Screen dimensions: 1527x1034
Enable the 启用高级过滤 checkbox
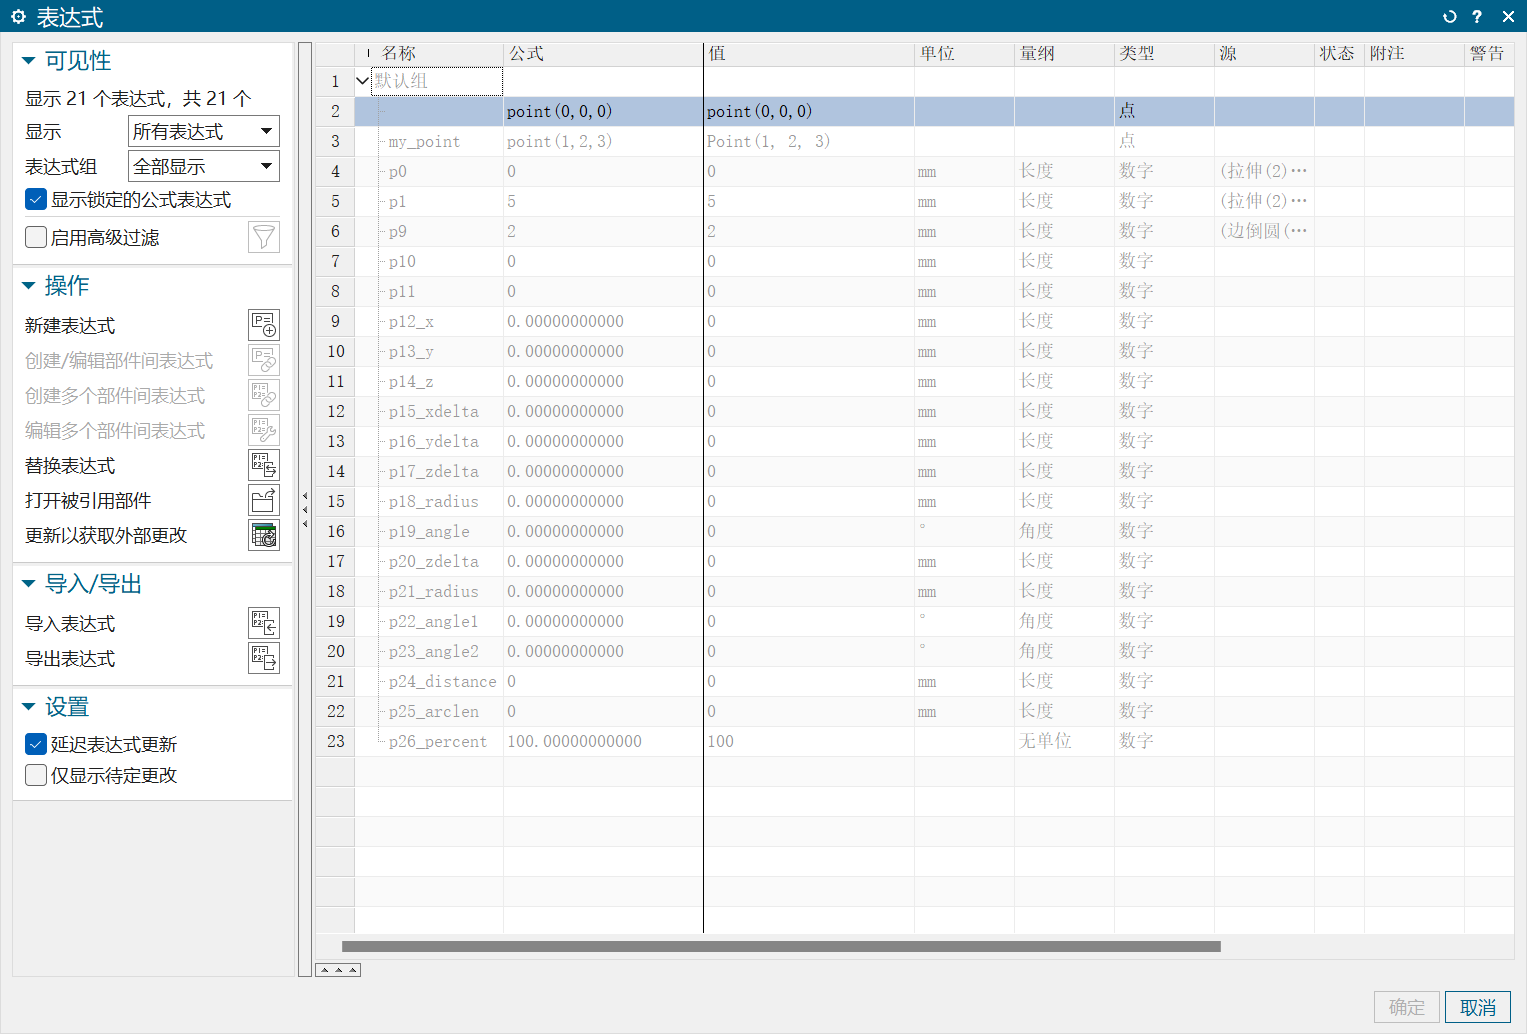[x=36, y=237]
